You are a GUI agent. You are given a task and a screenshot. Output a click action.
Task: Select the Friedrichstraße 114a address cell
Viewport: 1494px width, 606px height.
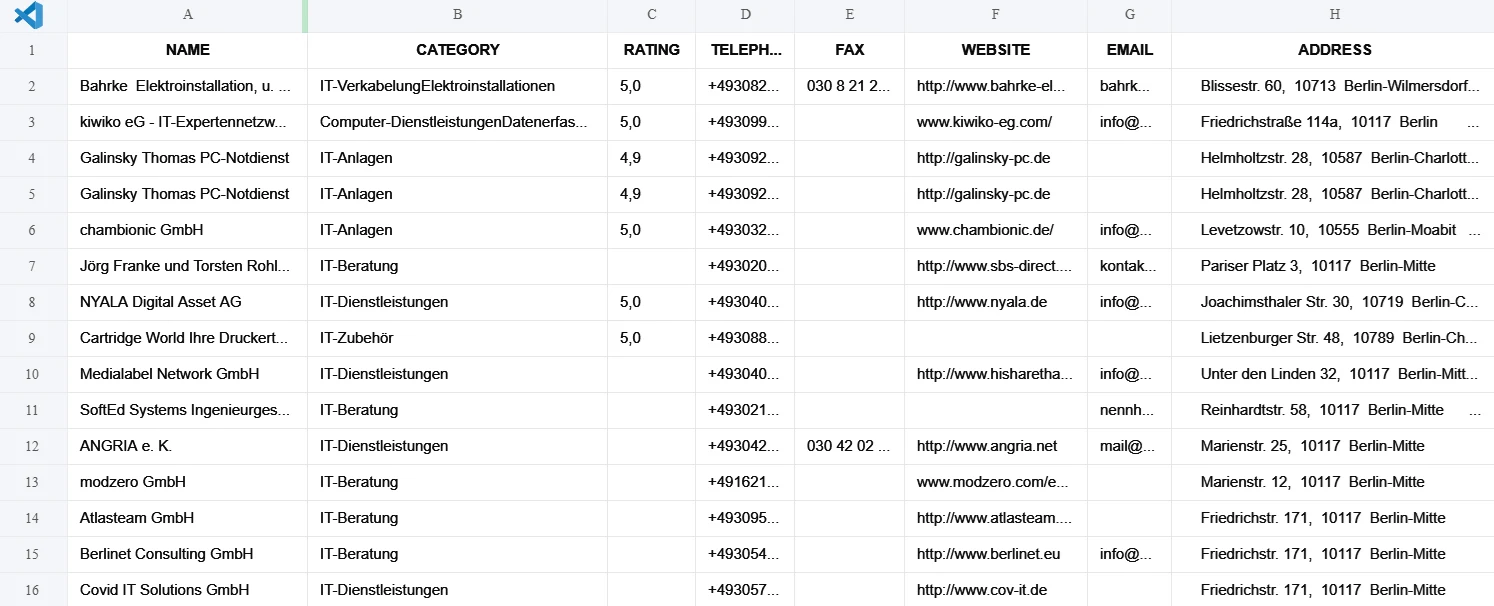[1335, 122]
